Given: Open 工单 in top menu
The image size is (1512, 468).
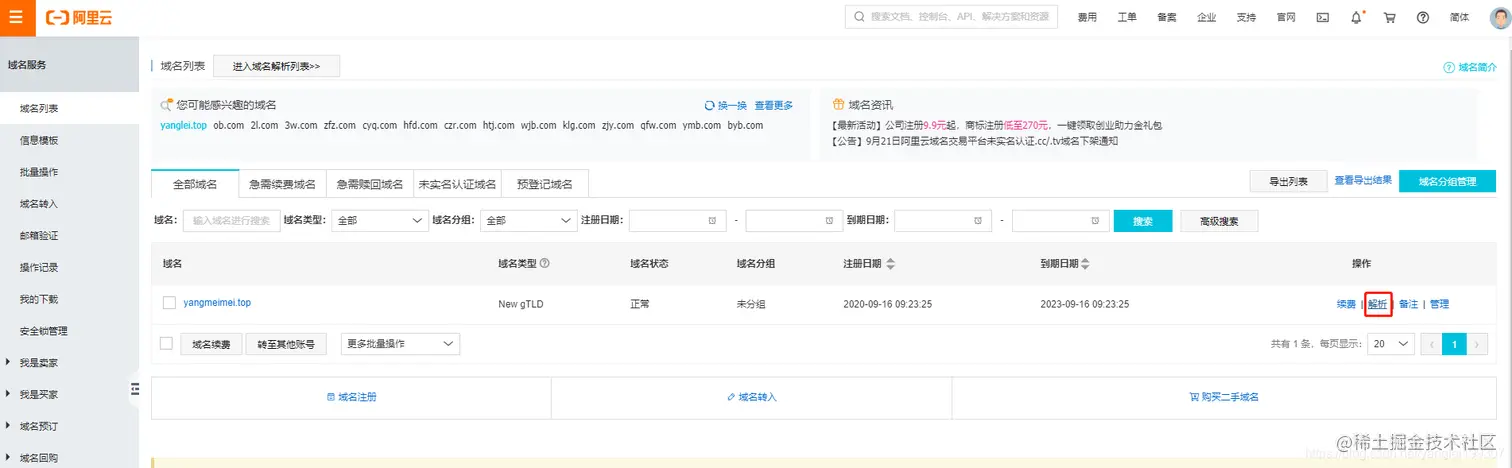Looking at the screenshot, I should pyautogui.click(x=1127, y=18).
